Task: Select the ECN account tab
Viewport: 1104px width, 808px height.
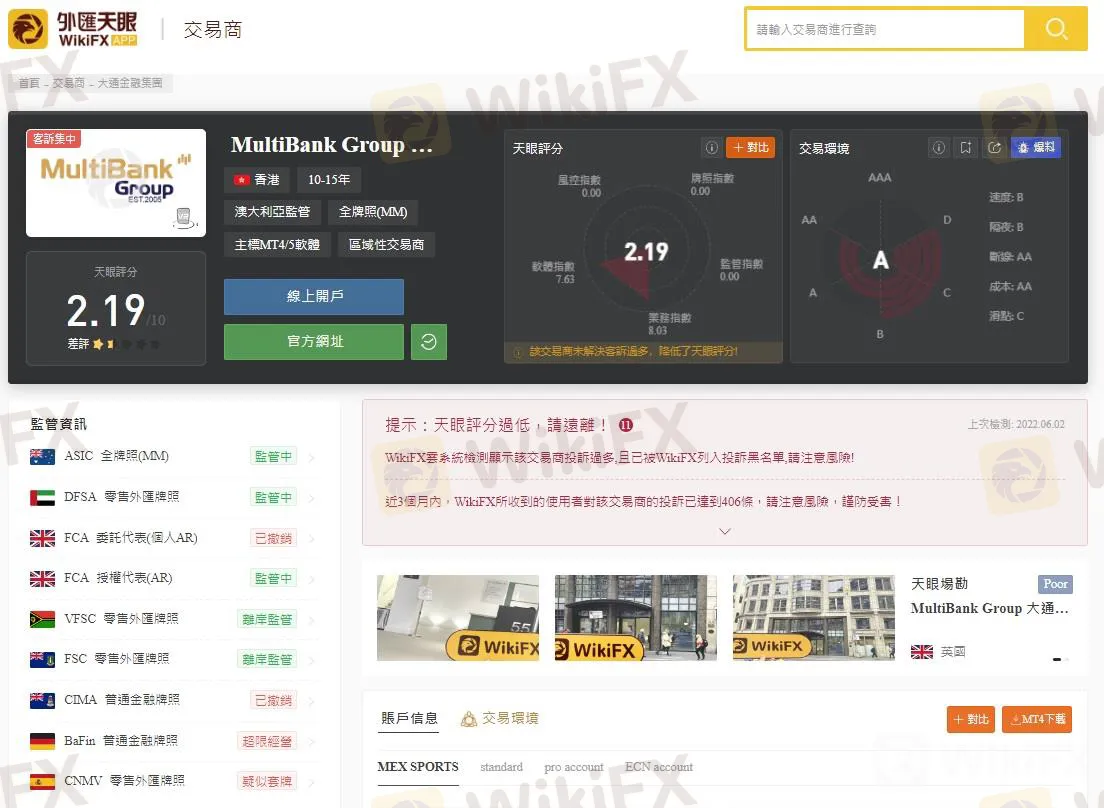Action: coord(659,767)
